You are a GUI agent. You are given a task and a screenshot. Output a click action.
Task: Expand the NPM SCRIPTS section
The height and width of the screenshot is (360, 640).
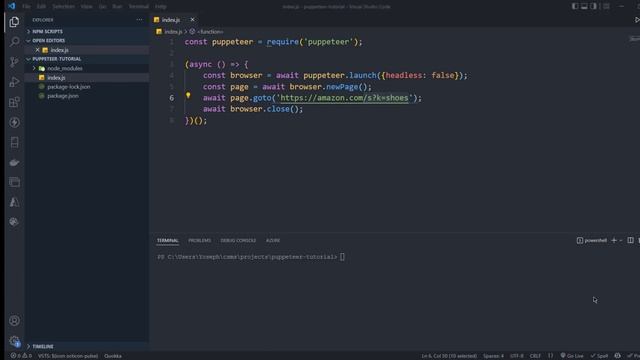tap(47, 31)
